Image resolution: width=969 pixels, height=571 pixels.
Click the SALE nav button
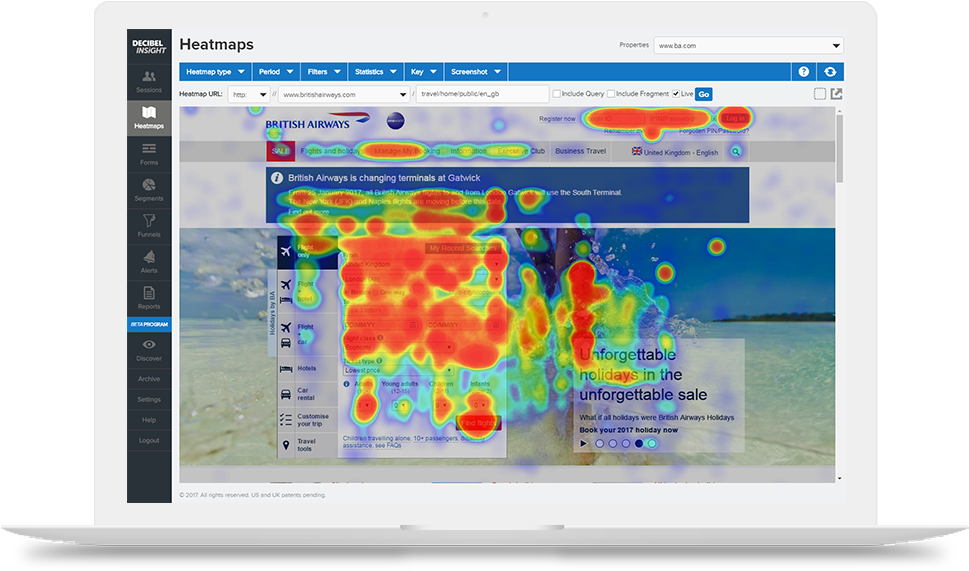pos(281,151)
